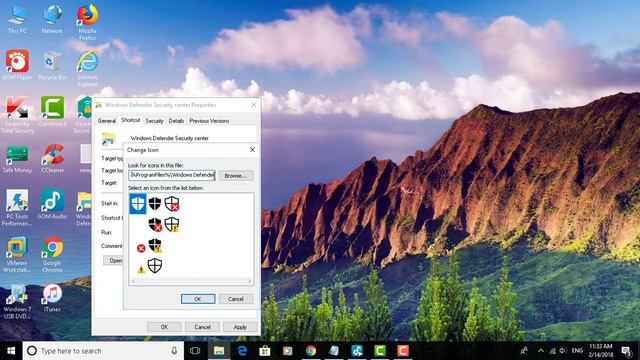This screenshot has width=640, height=360.
Task: Open the Security tab in Properties
Action: [154, 121]
